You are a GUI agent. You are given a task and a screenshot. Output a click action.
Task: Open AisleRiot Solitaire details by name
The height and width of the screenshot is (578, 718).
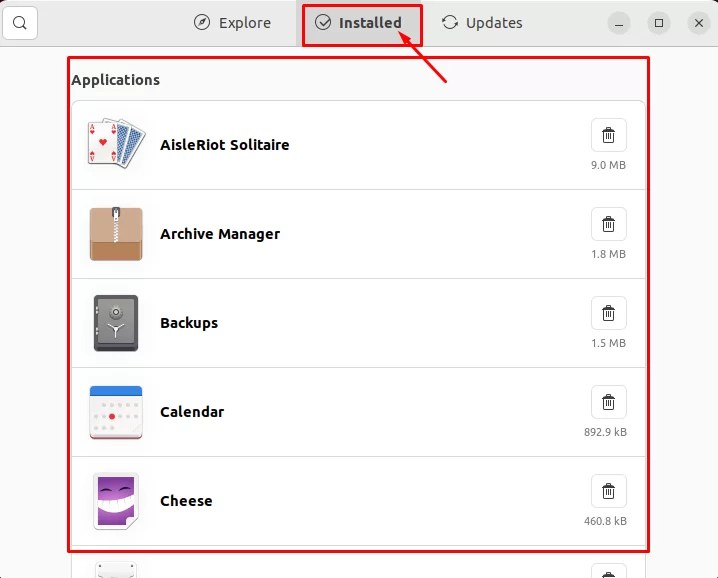(224, 145)
